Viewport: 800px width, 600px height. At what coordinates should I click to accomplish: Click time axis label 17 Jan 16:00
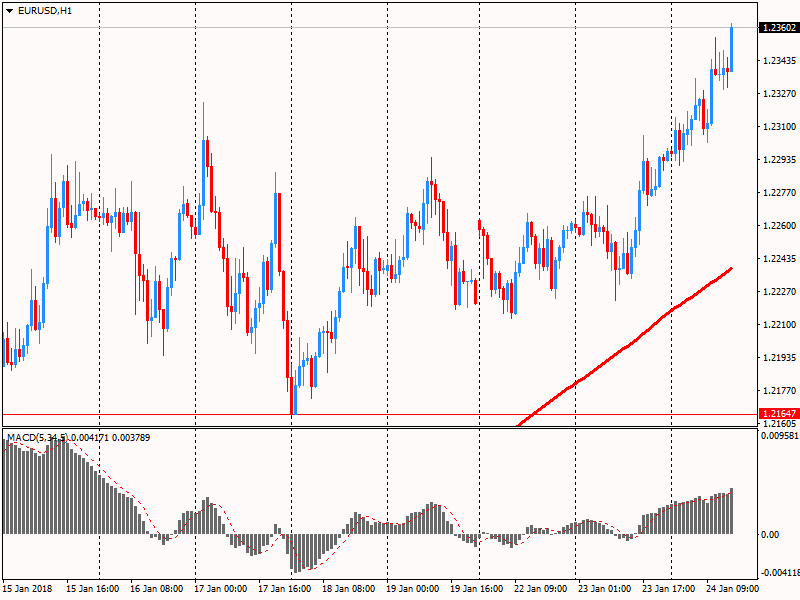pos(285,589)
